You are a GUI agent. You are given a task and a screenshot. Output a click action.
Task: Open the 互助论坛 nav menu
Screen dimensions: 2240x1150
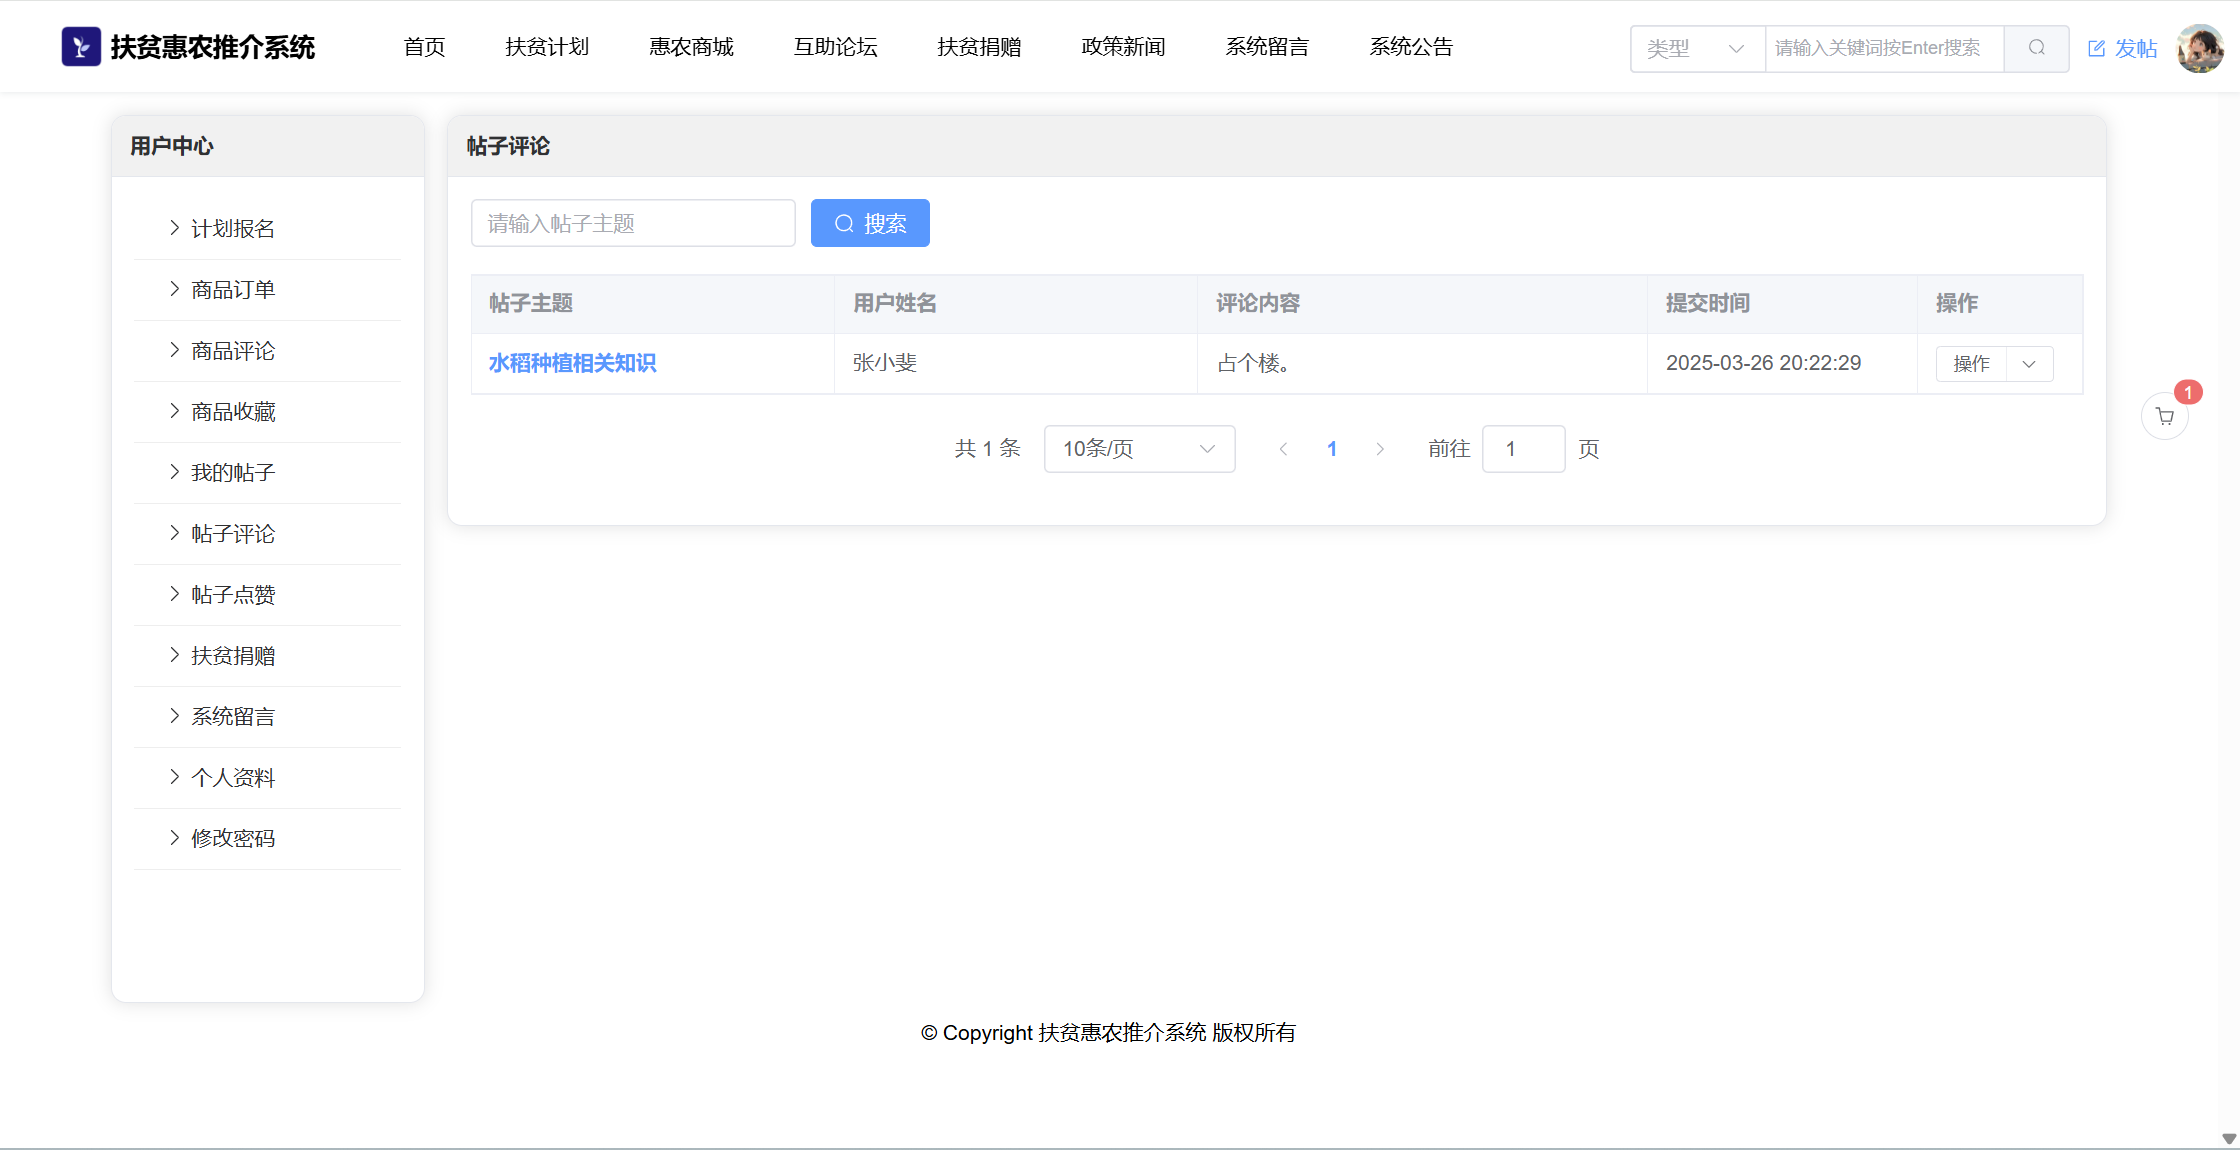pyautogui.click(x=835, y=47)
